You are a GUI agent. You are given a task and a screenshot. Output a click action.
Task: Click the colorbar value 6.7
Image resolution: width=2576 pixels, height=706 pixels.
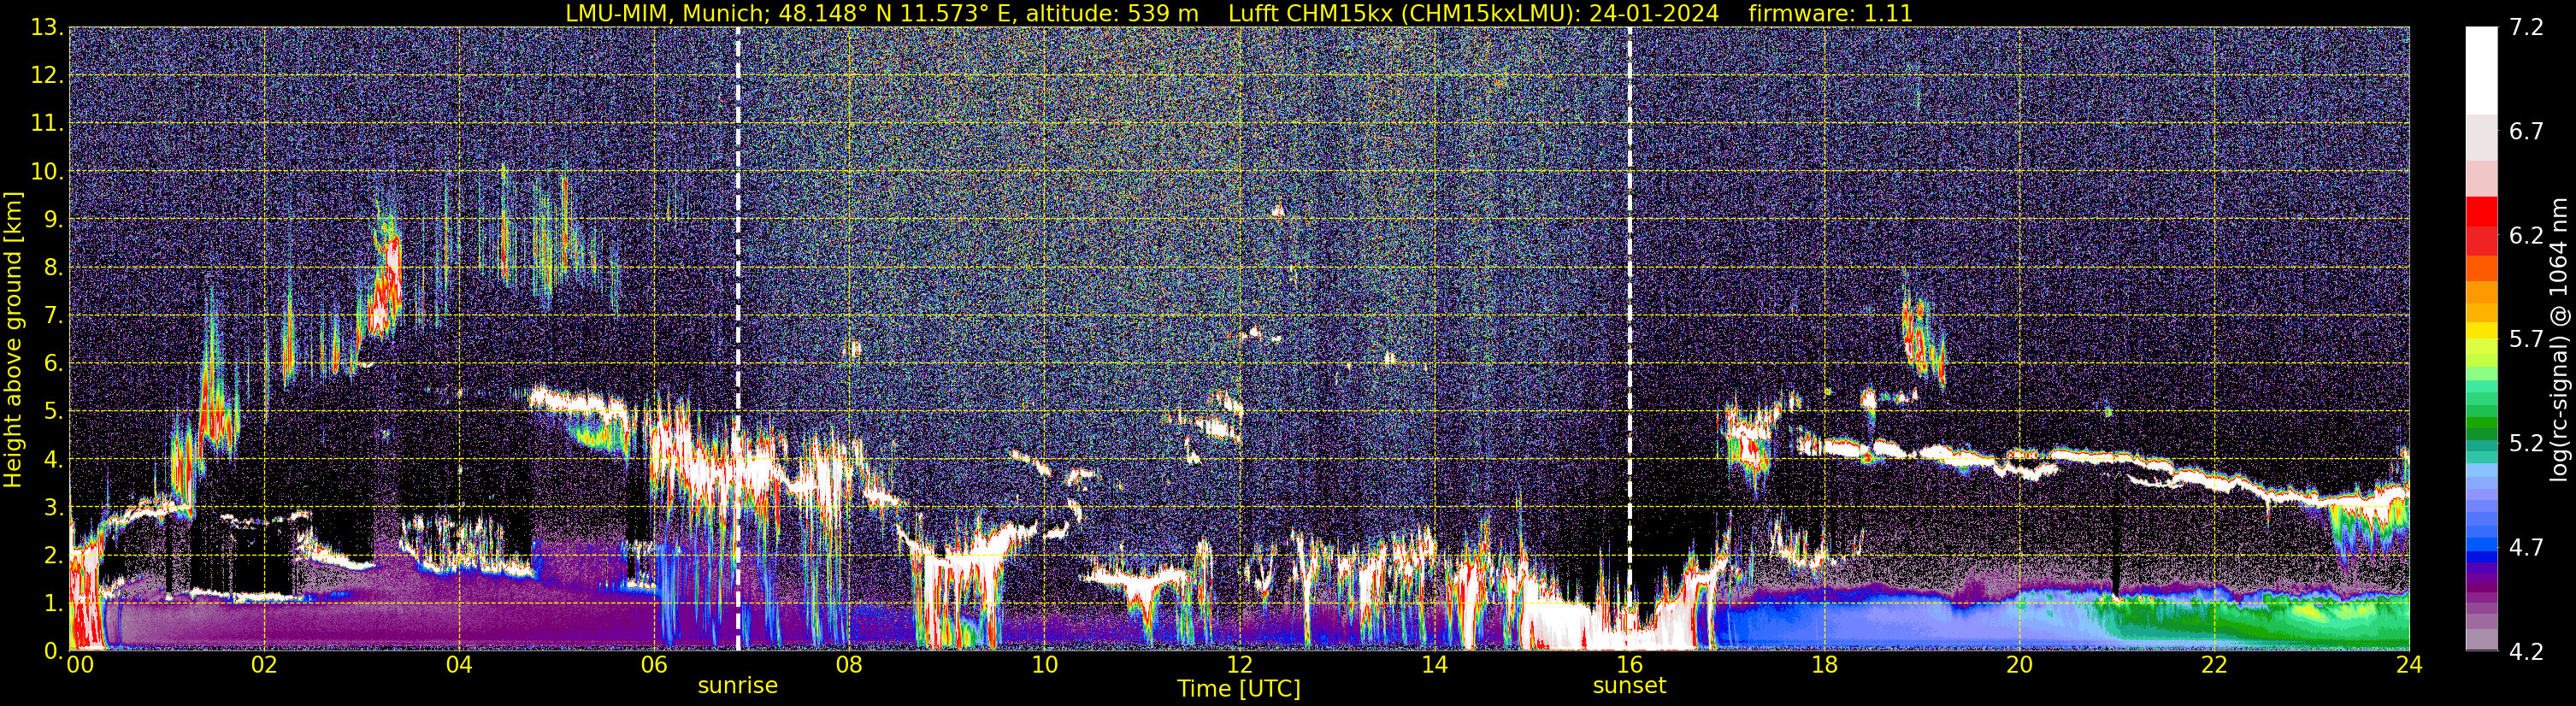pos(2526,131)
